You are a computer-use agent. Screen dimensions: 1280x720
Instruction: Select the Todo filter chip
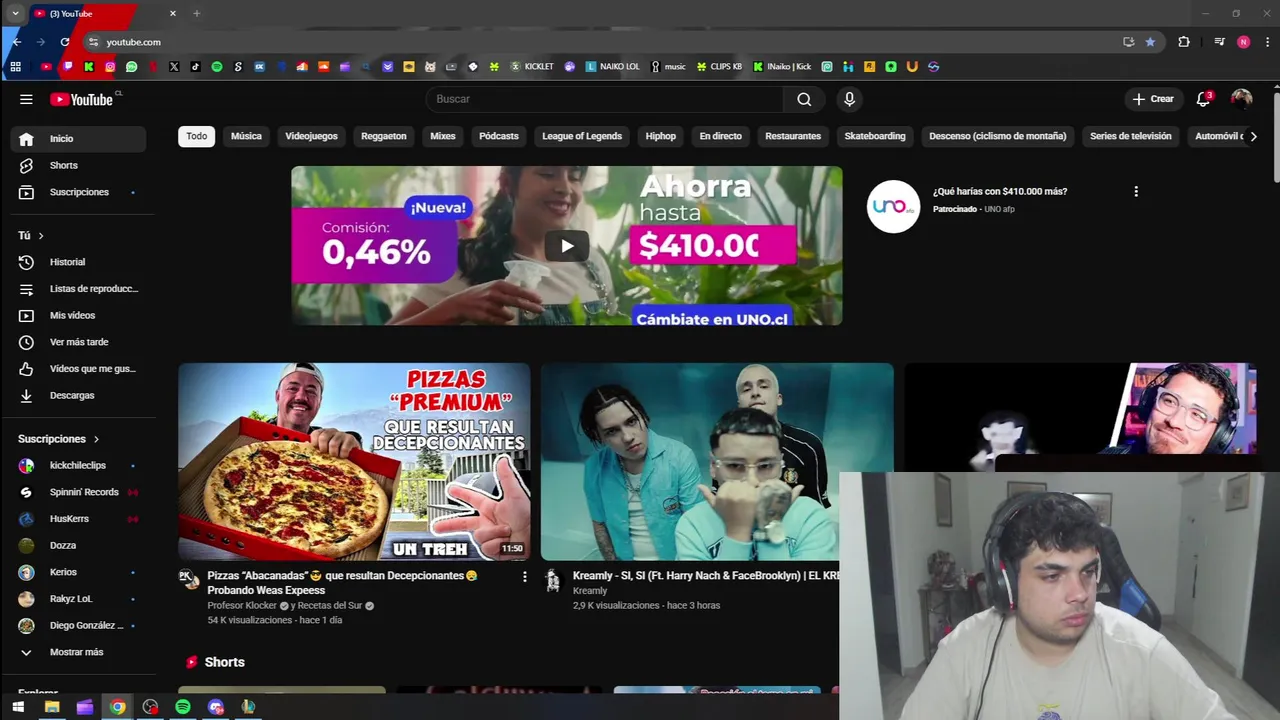pyautogui.click(x=197, y=136)
